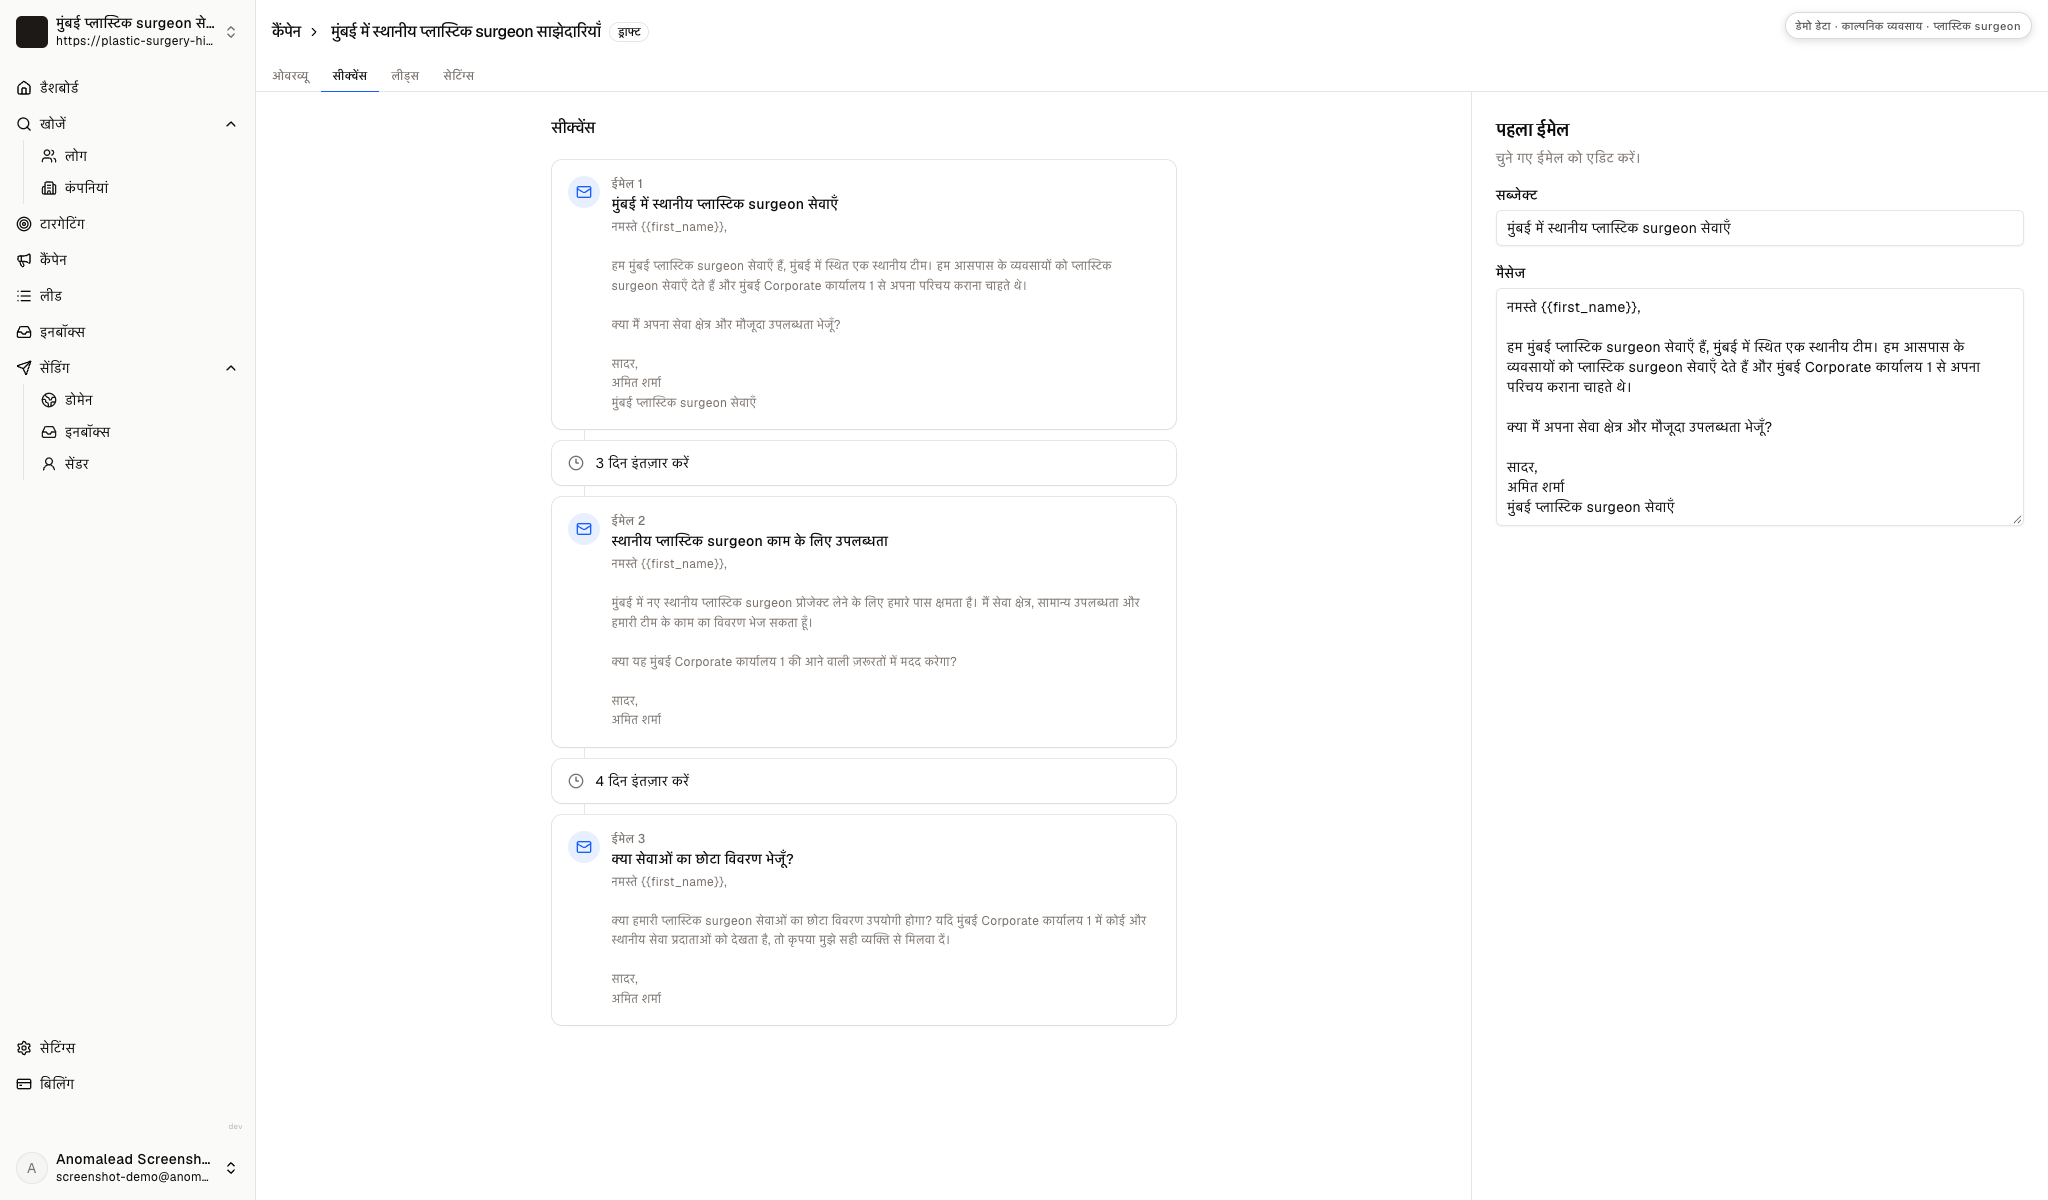Screen dimensions: 2048x1200
Task: Switch to the लीड्स tab
Action: [x=405, y=76]
